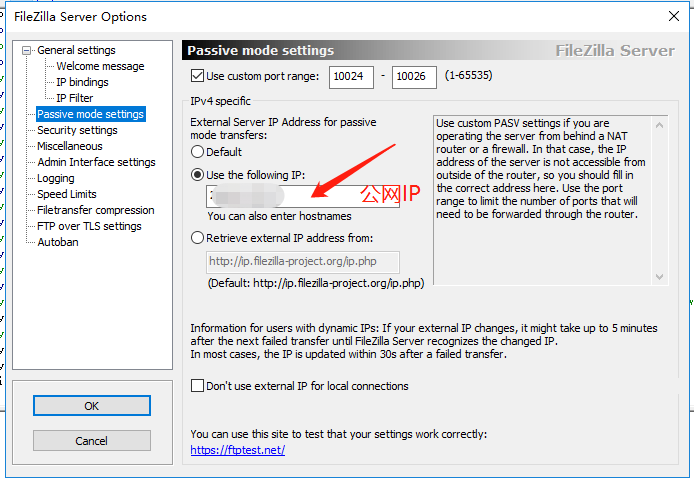Click the OK button
This screenshot has height=481, width=694.
tap(92, 406)
